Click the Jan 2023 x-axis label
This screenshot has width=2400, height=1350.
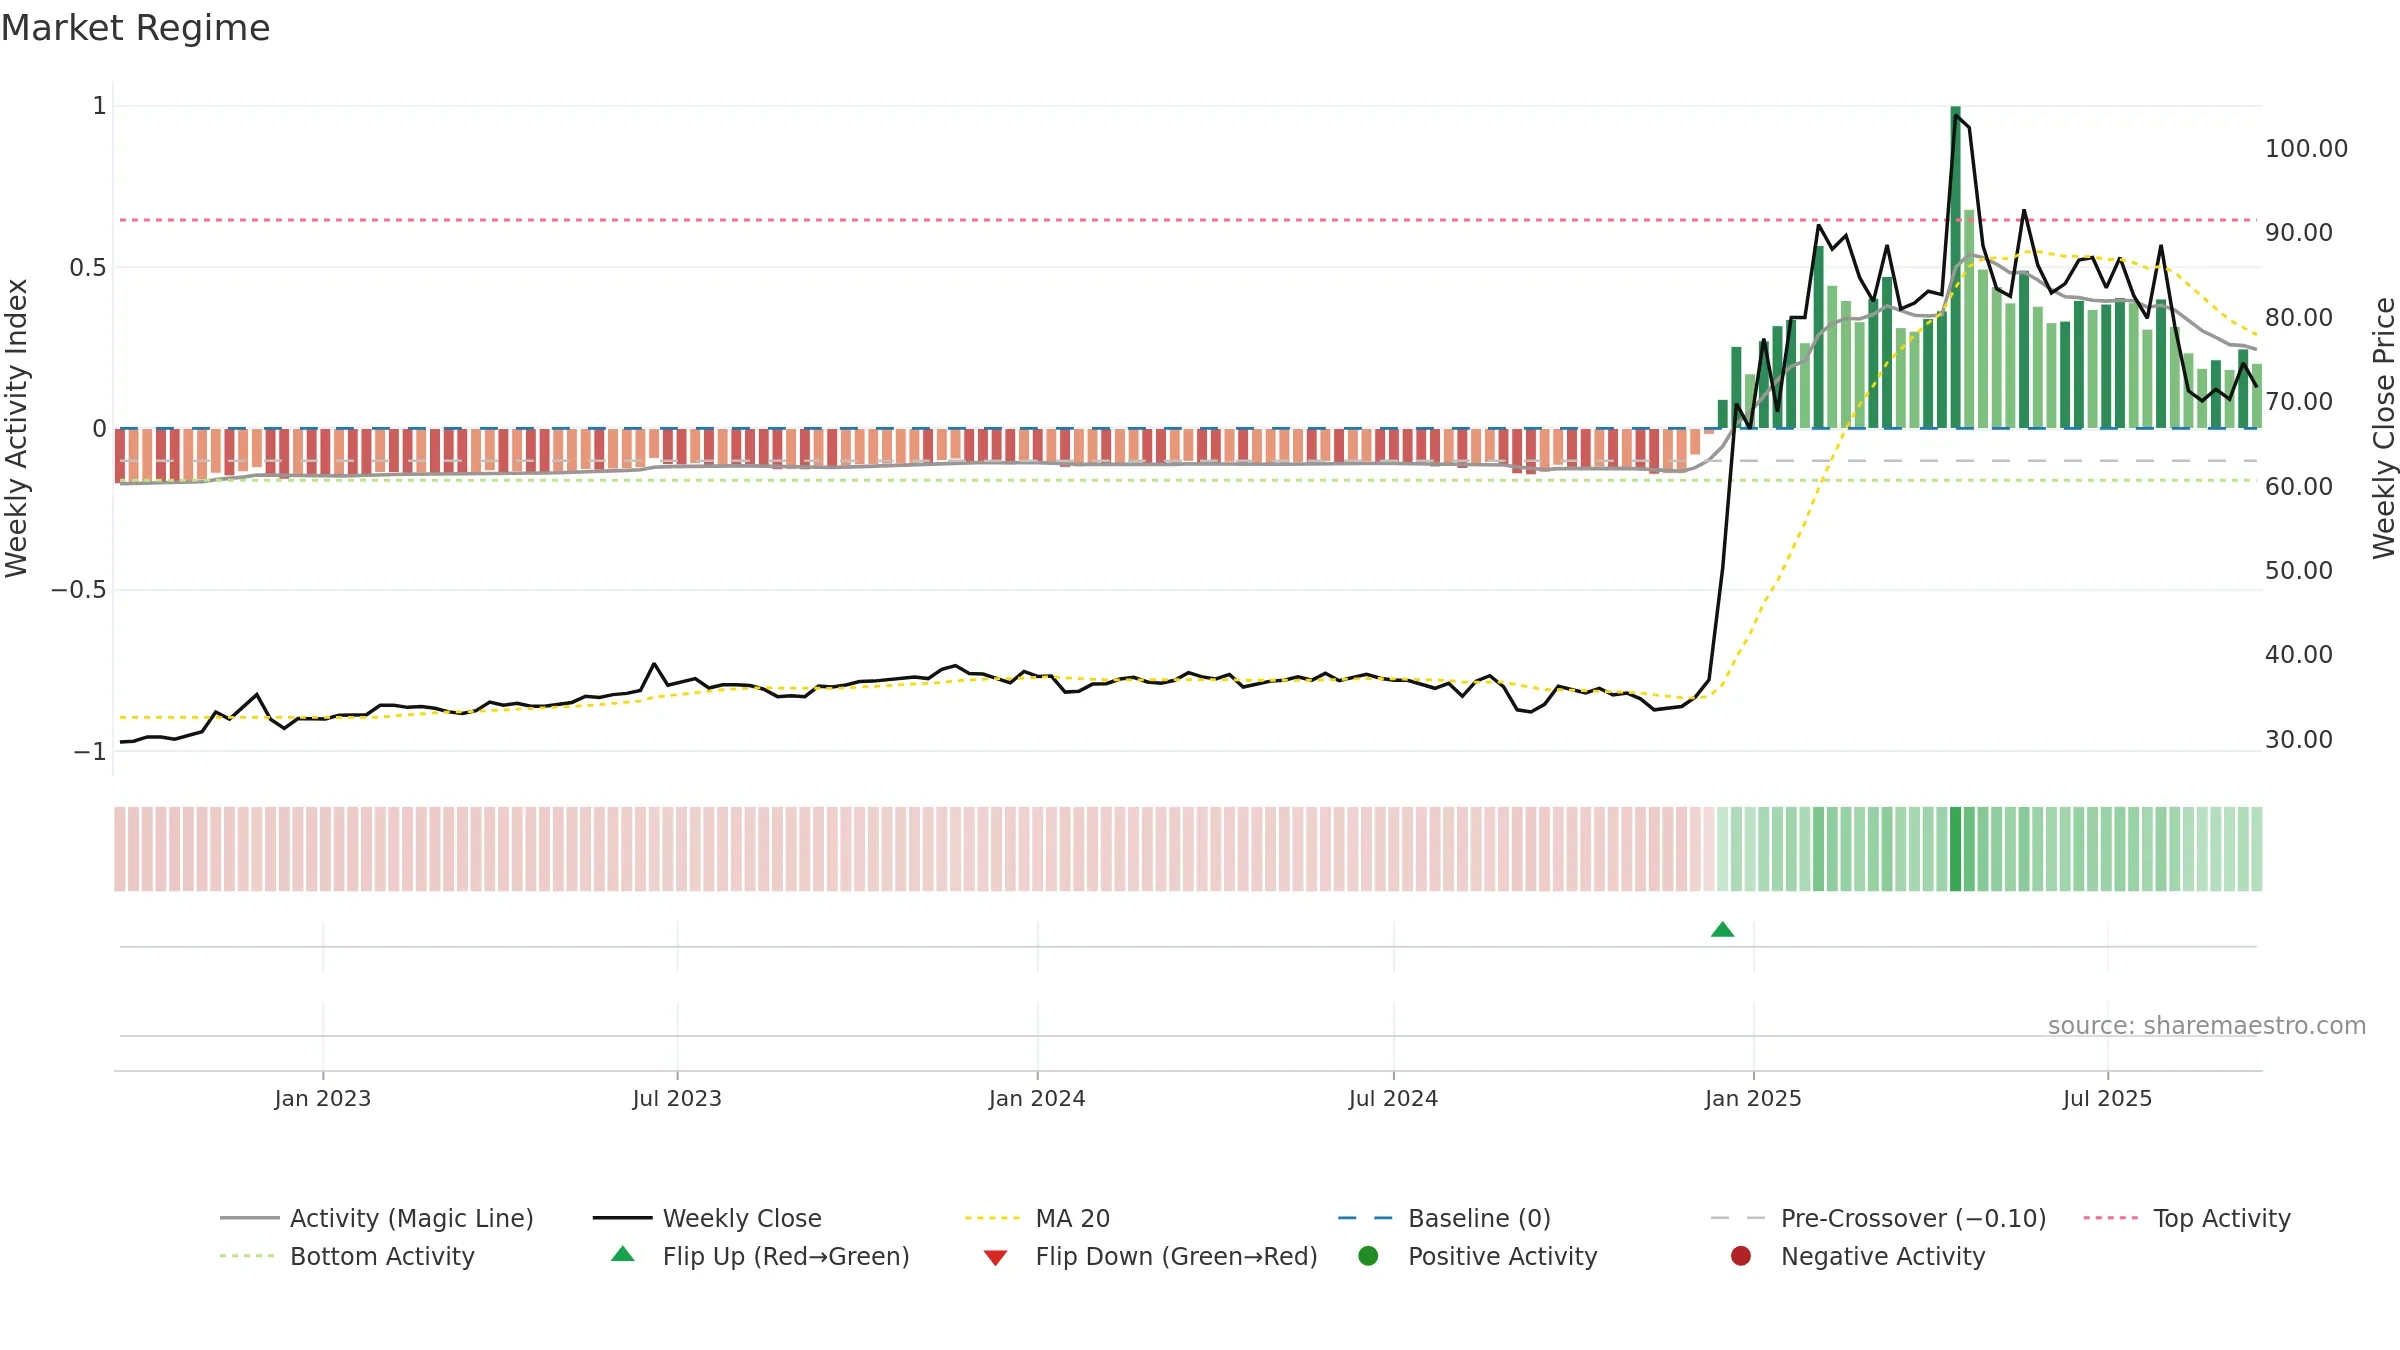coord(323,1098)
